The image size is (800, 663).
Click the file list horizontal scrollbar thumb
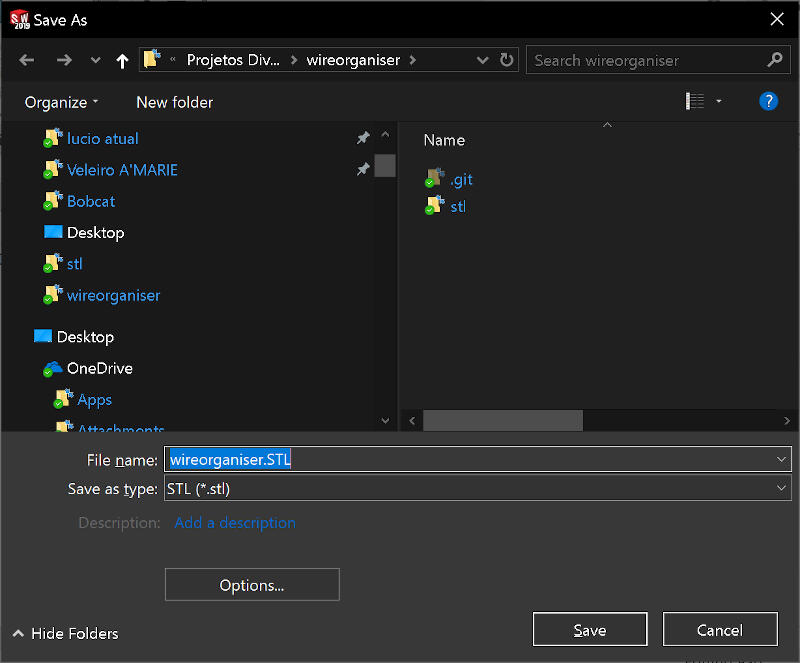[x=503, y=421]
